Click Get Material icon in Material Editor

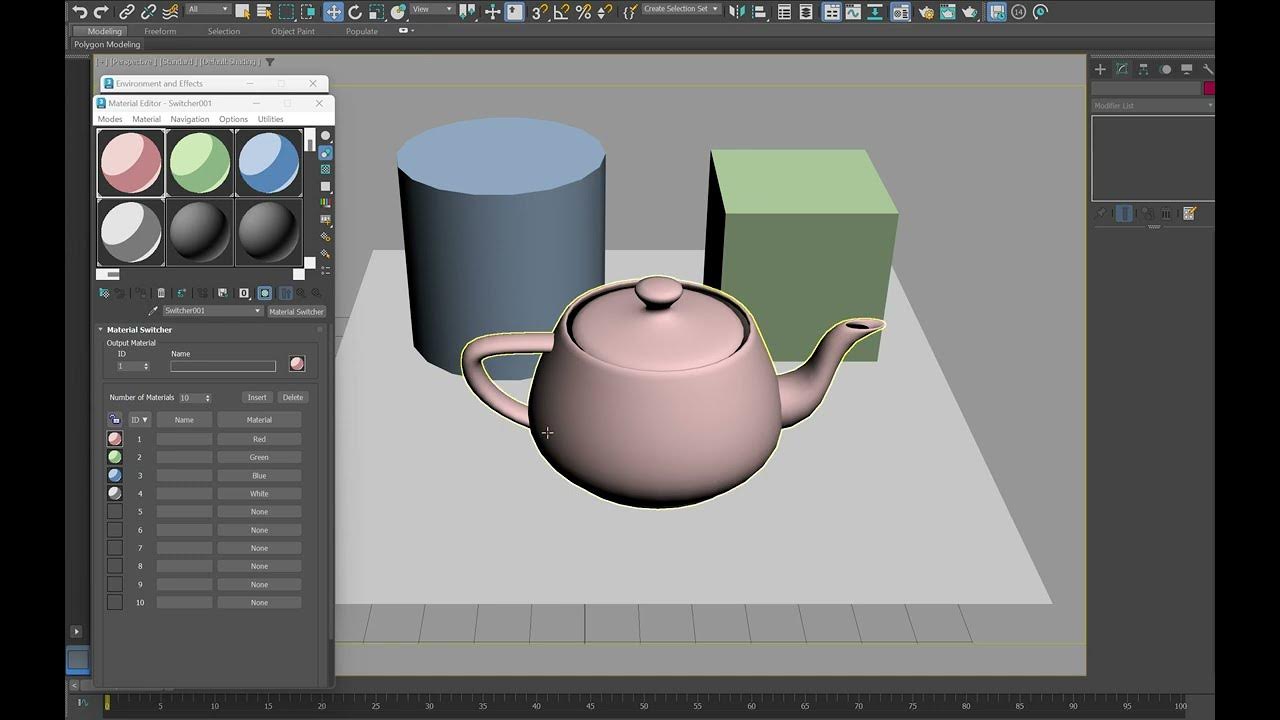pos(104,293)
